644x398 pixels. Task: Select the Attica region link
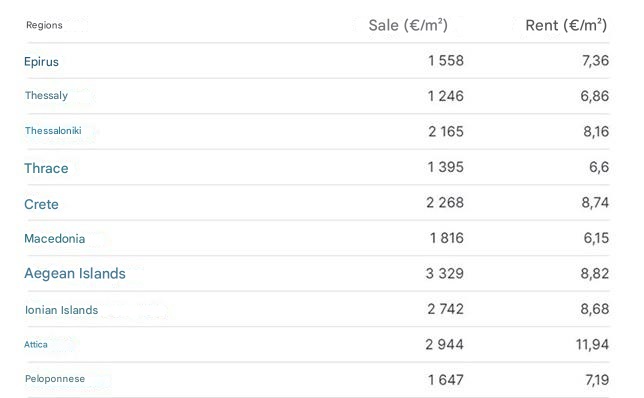(x=36, y=344)
